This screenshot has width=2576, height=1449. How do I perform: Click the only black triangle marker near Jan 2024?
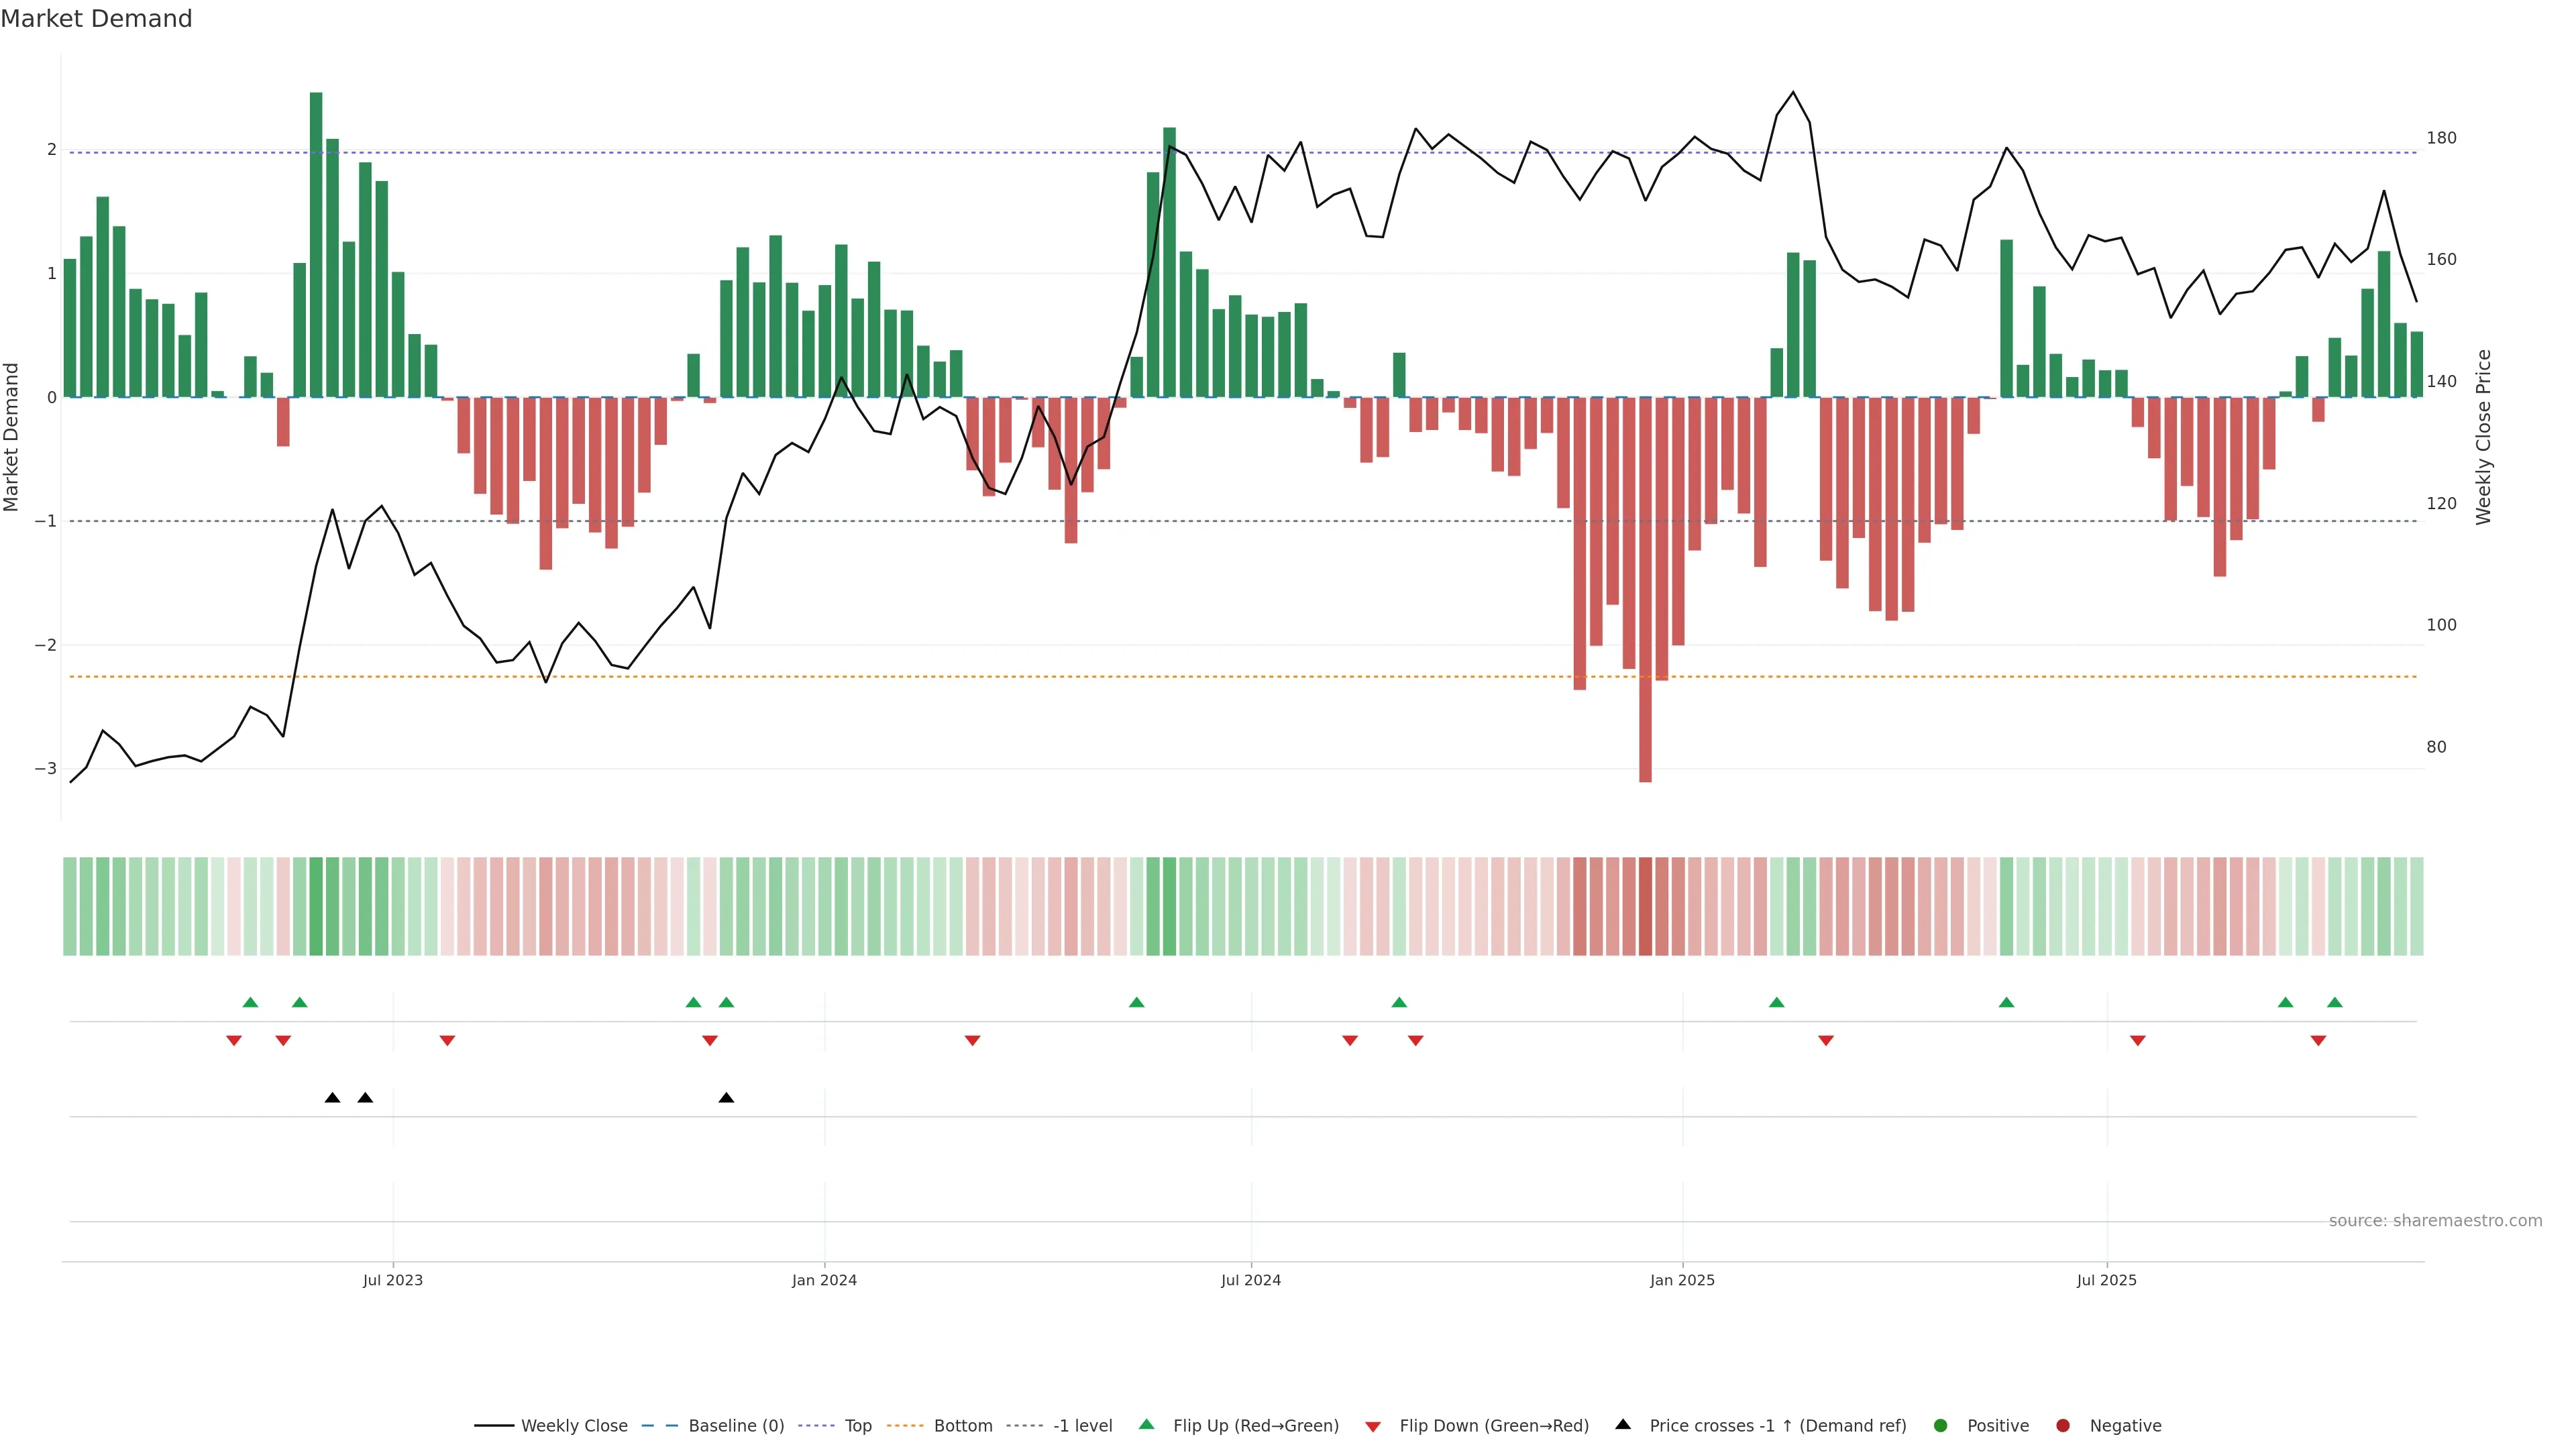pos(727,1098)
